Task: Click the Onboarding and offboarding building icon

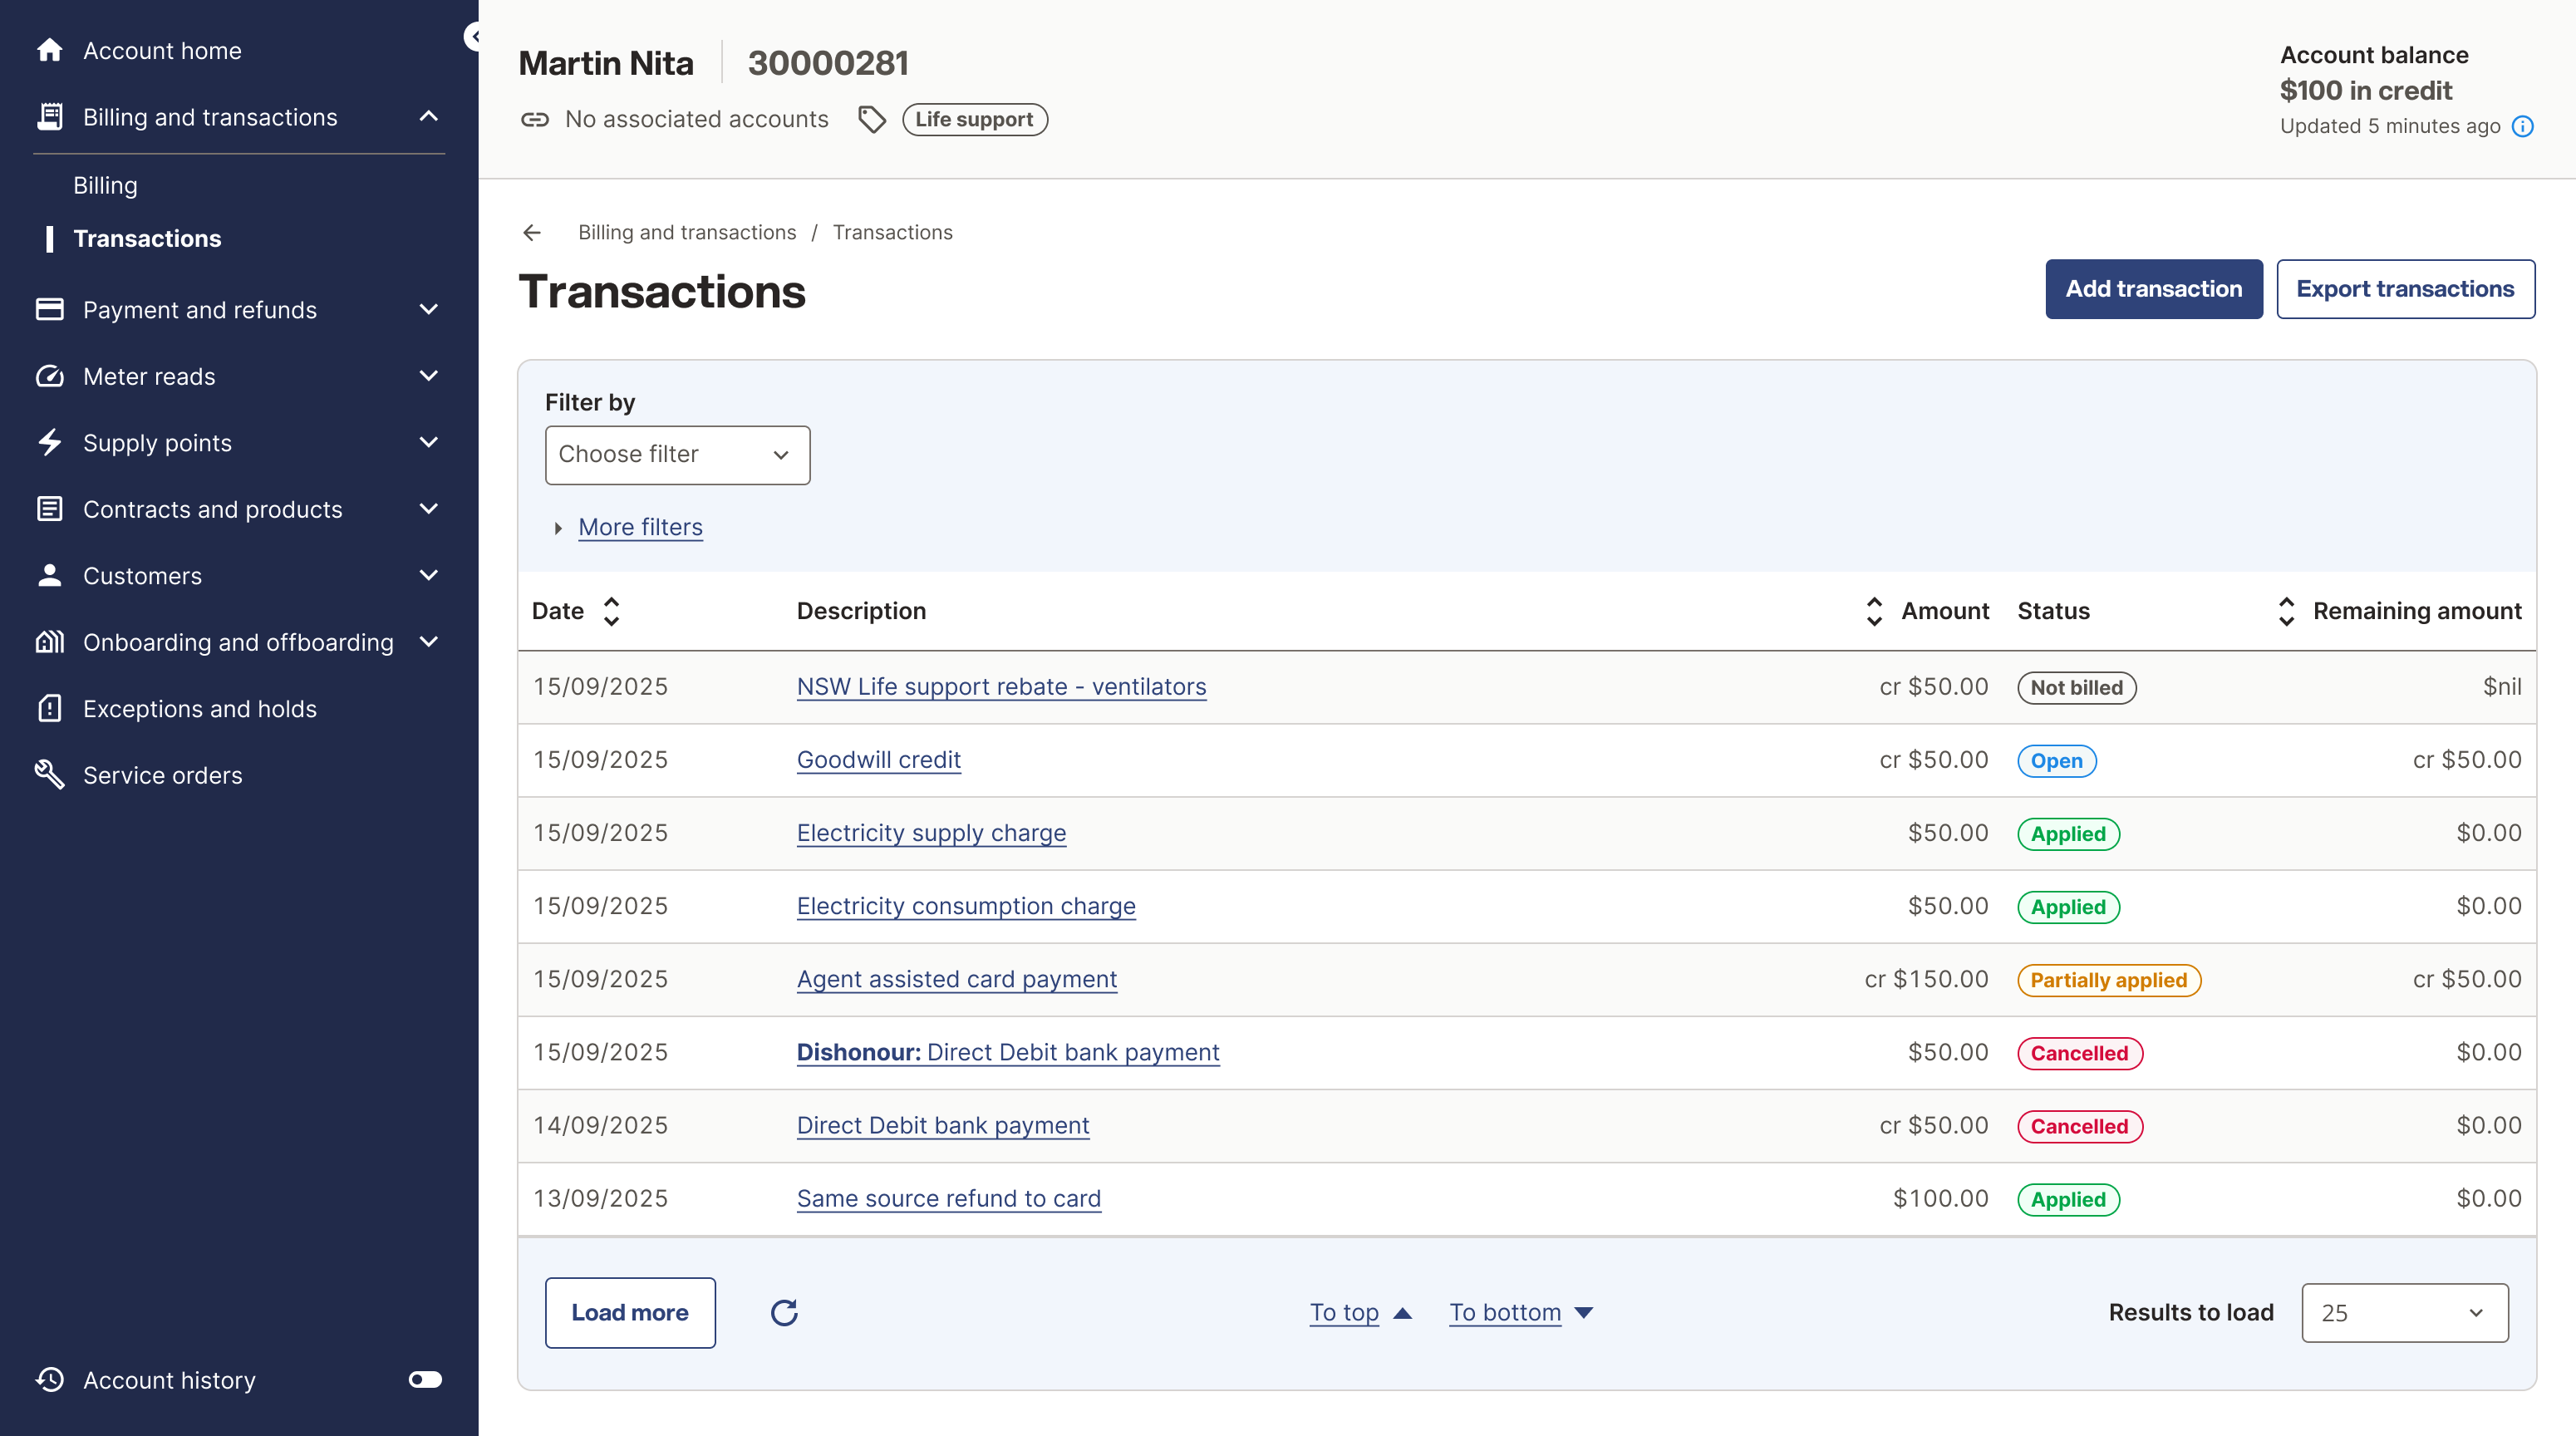Action: tap(49, 642)
